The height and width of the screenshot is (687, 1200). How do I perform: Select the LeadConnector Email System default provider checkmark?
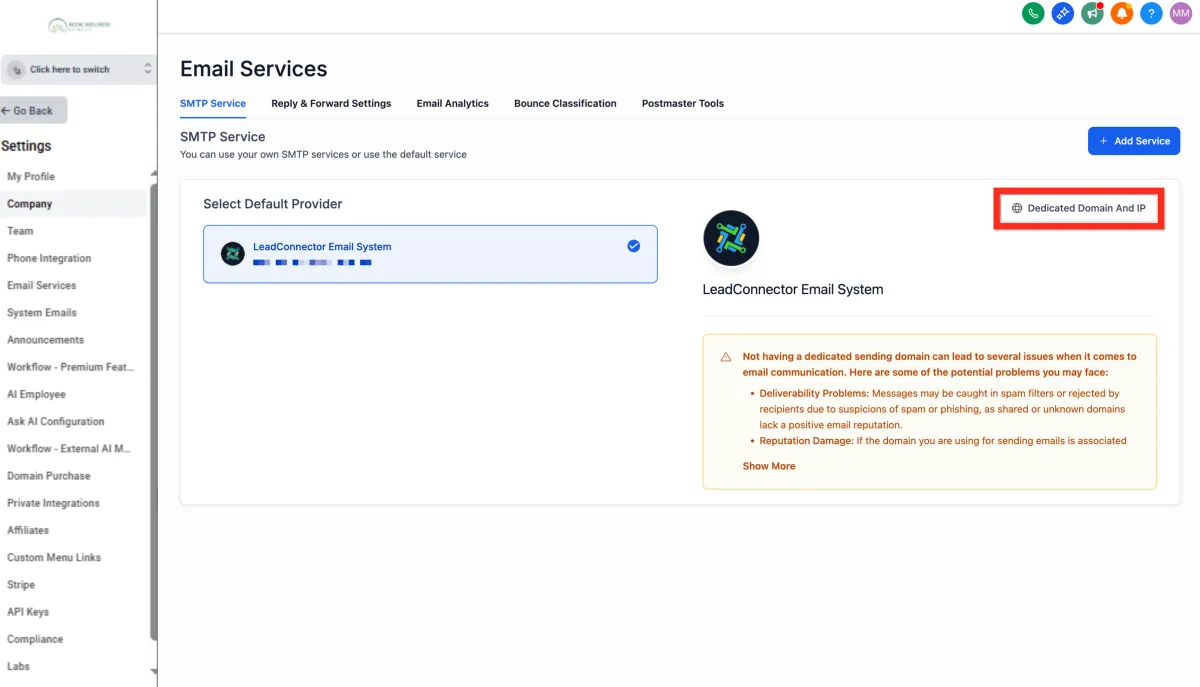[633, 246]
